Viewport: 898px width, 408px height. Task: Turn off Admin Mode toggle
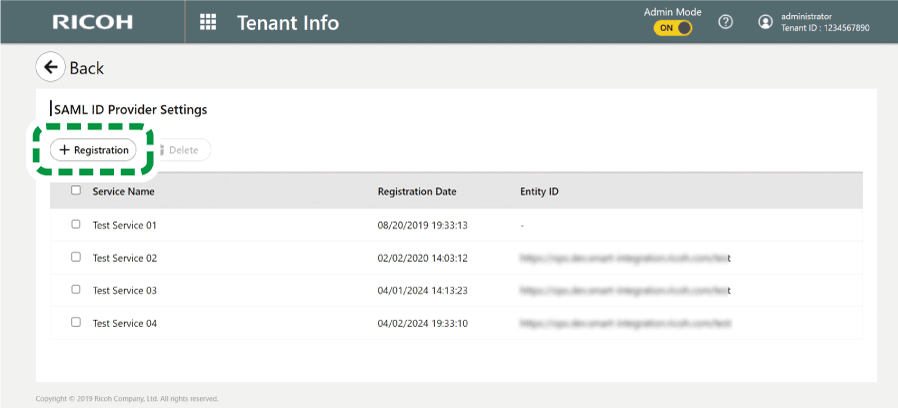coord(673,28)
